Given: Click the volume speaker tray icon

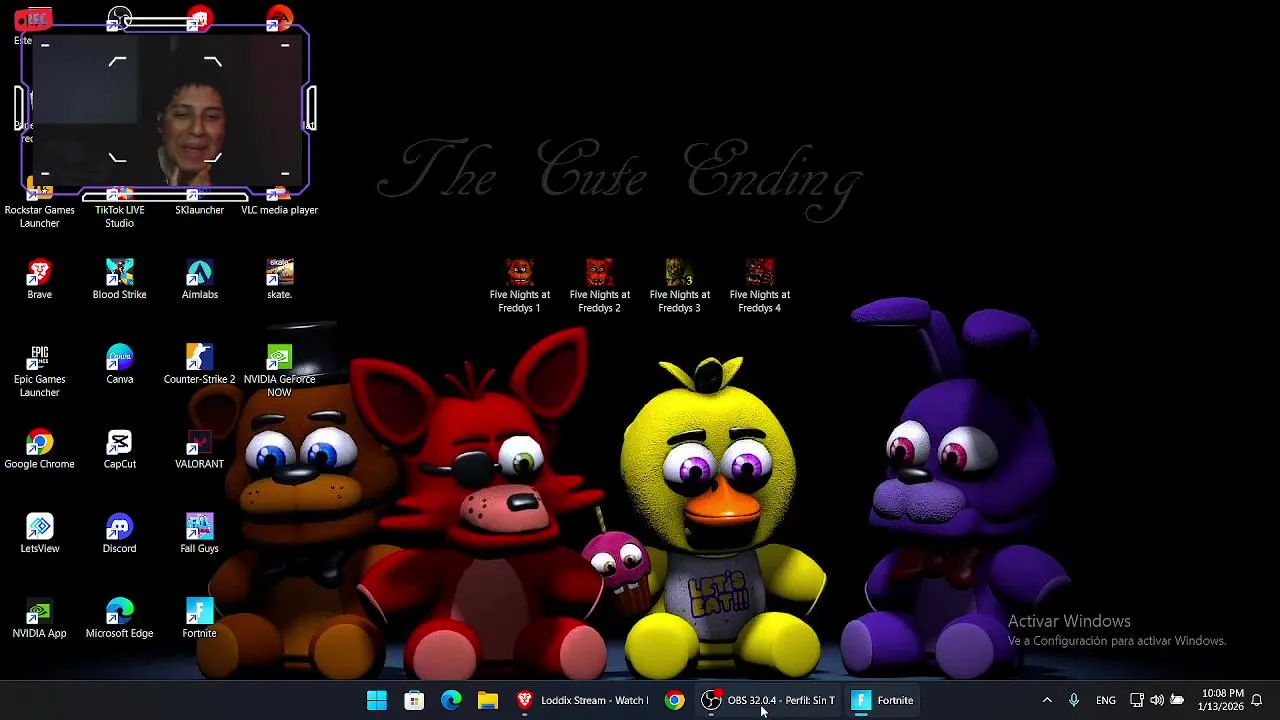Looking at the screenshot, I should 1157,700.
